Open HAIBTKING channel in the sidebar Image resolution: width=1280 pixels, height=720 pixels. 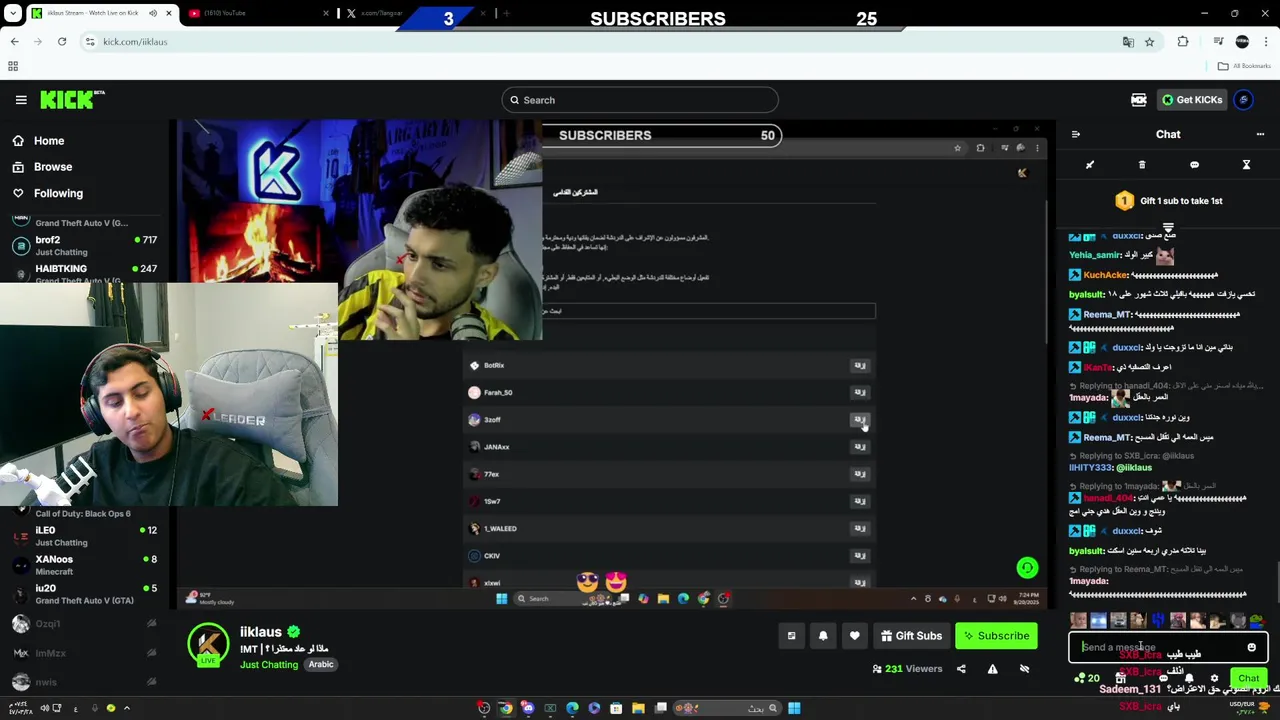click(x=85, y=270)
